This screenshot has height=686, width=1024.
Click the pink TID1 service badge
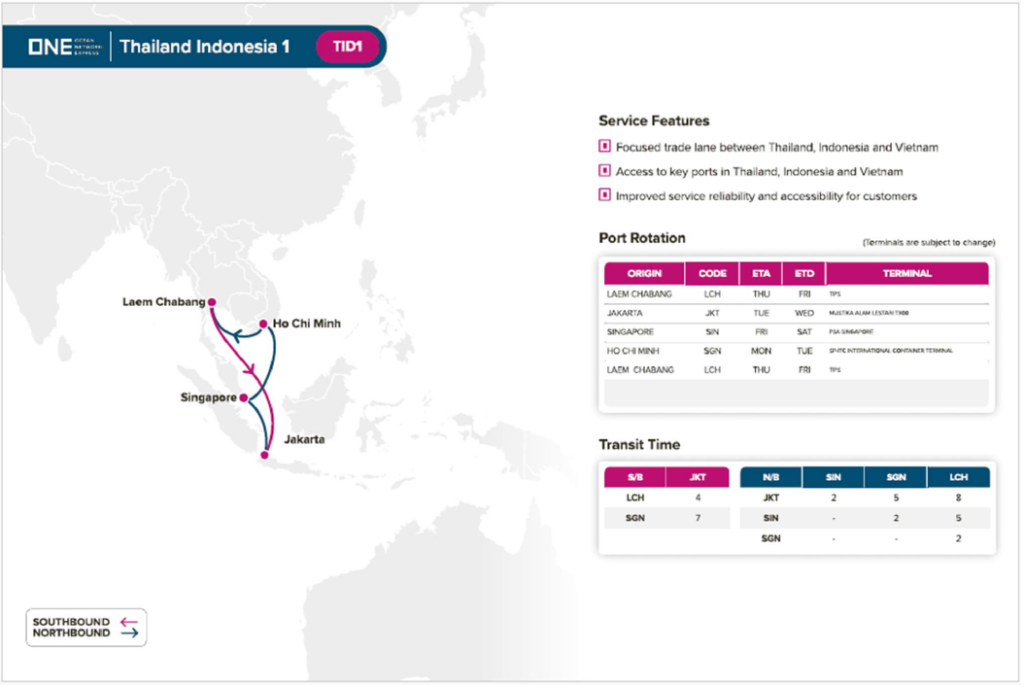click(x=345, y=46)
